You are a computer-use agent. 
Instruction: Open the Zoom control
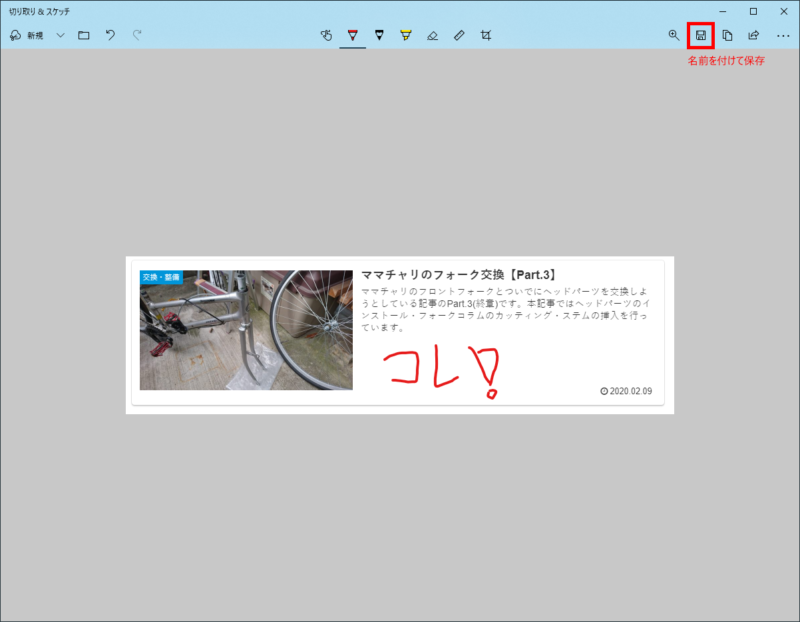(x=673, y=35)
